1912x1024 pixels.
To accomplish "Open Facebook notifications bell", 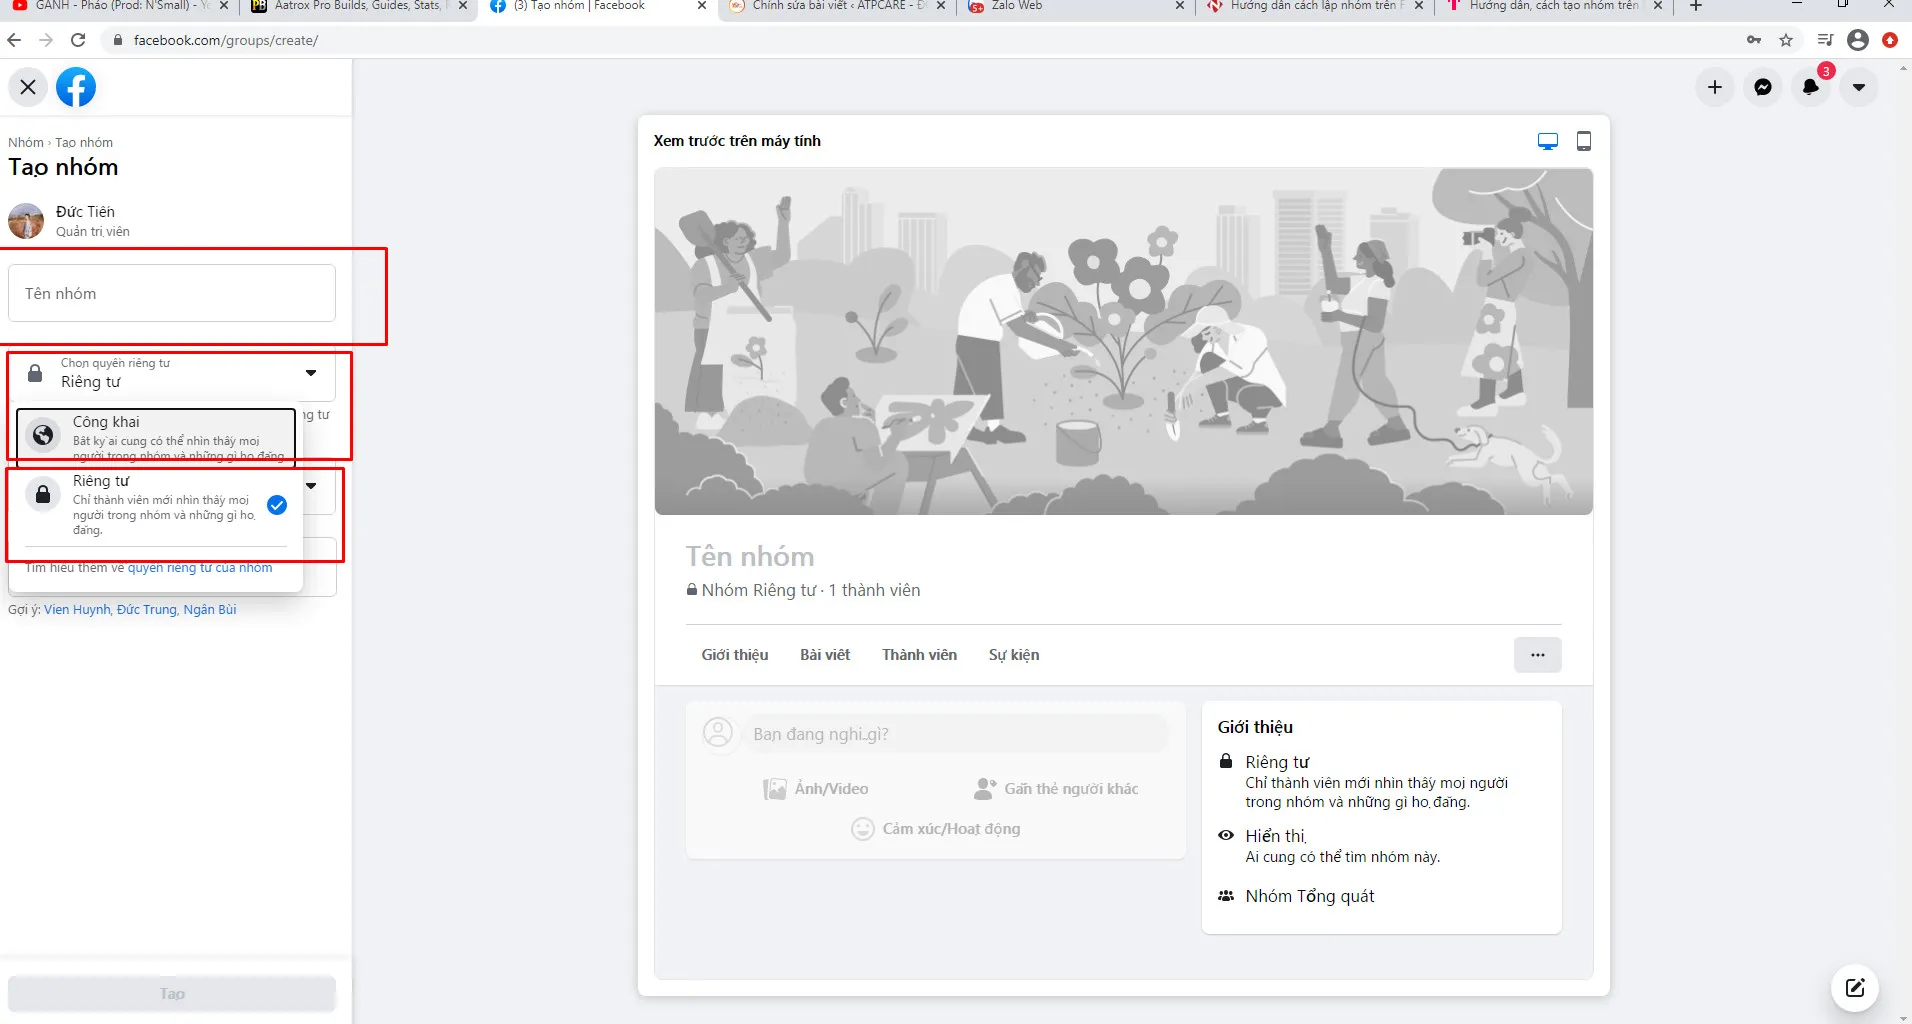I will pos(1811,87).
